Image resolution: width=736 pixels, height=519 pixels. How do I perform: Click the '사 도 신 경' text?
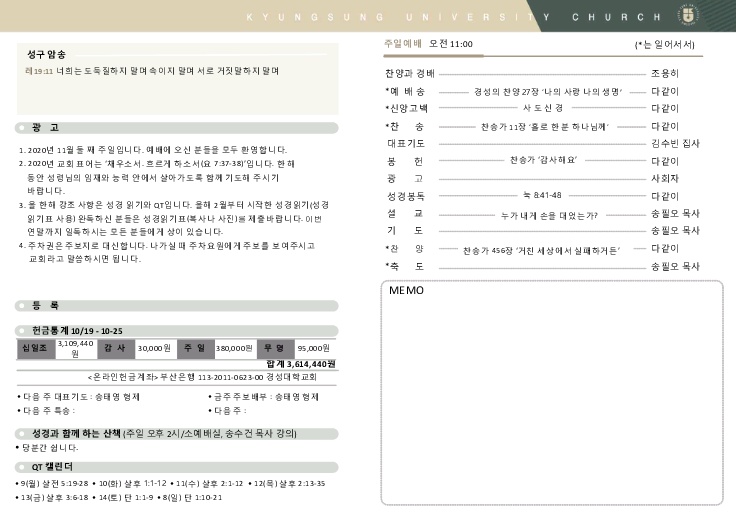[x=543, y=108]
